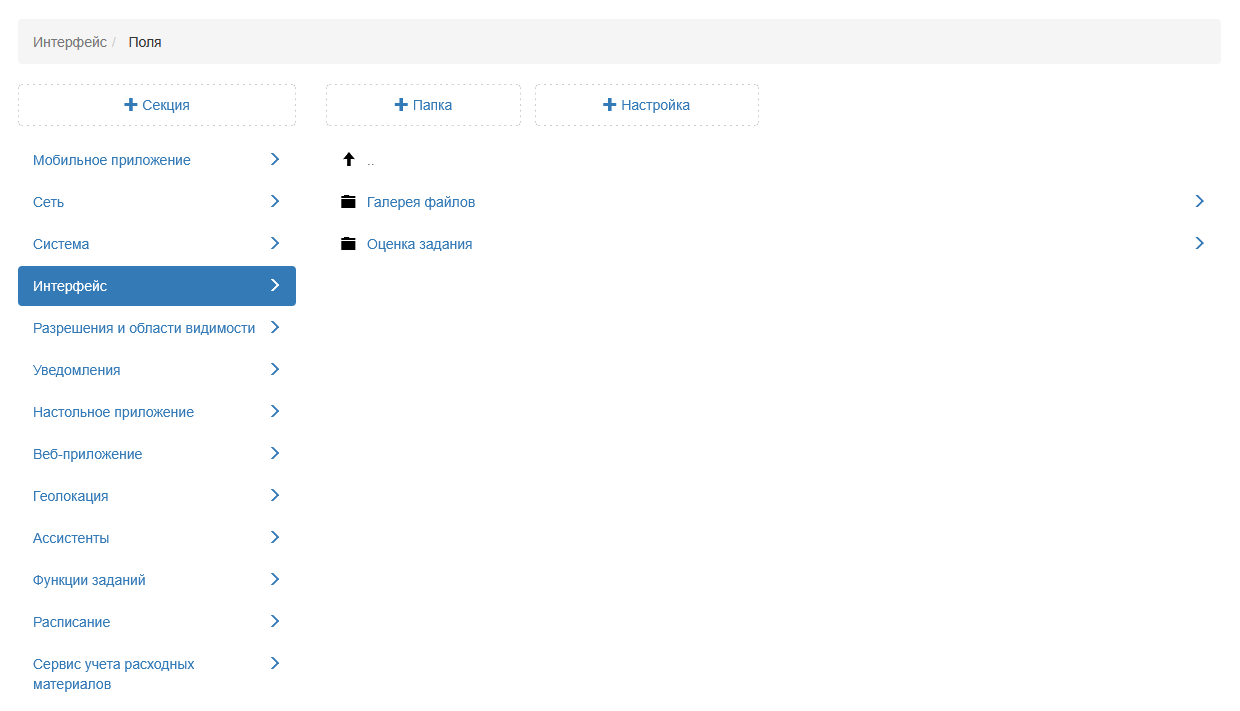Expand chevron for Оценка задания folder
The height and width of the screenshot is (711, 1240).
[x=1199, y=244]
